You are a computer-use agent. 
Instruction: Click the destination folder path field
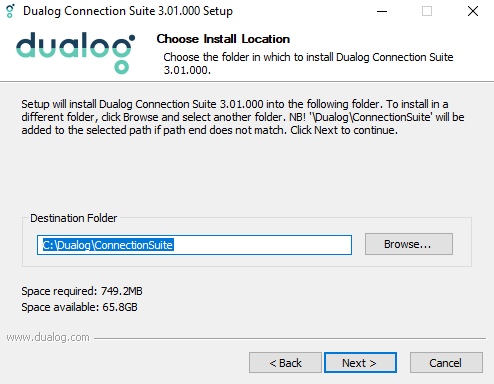coord(194,245)
